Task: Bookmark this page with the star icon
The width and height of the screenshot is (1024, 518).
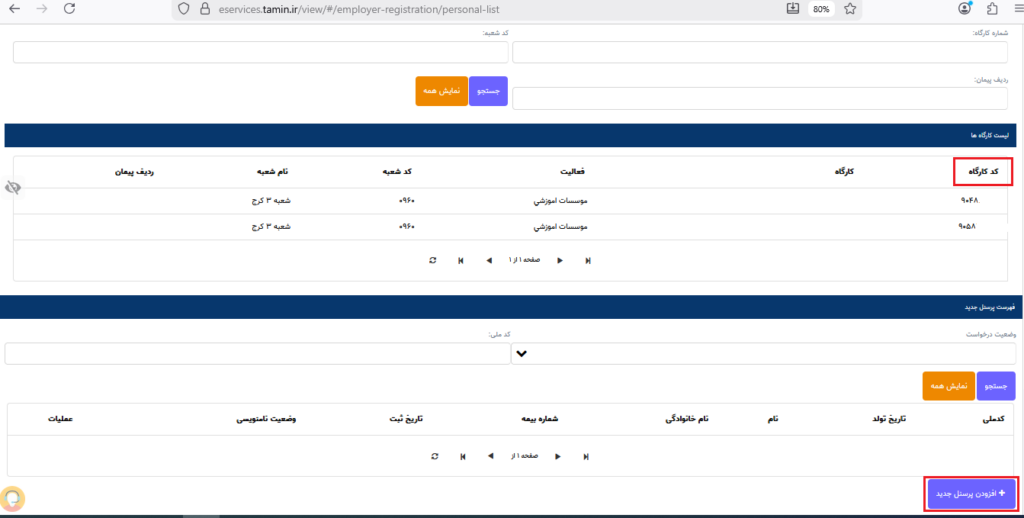Action: point(850,9)
